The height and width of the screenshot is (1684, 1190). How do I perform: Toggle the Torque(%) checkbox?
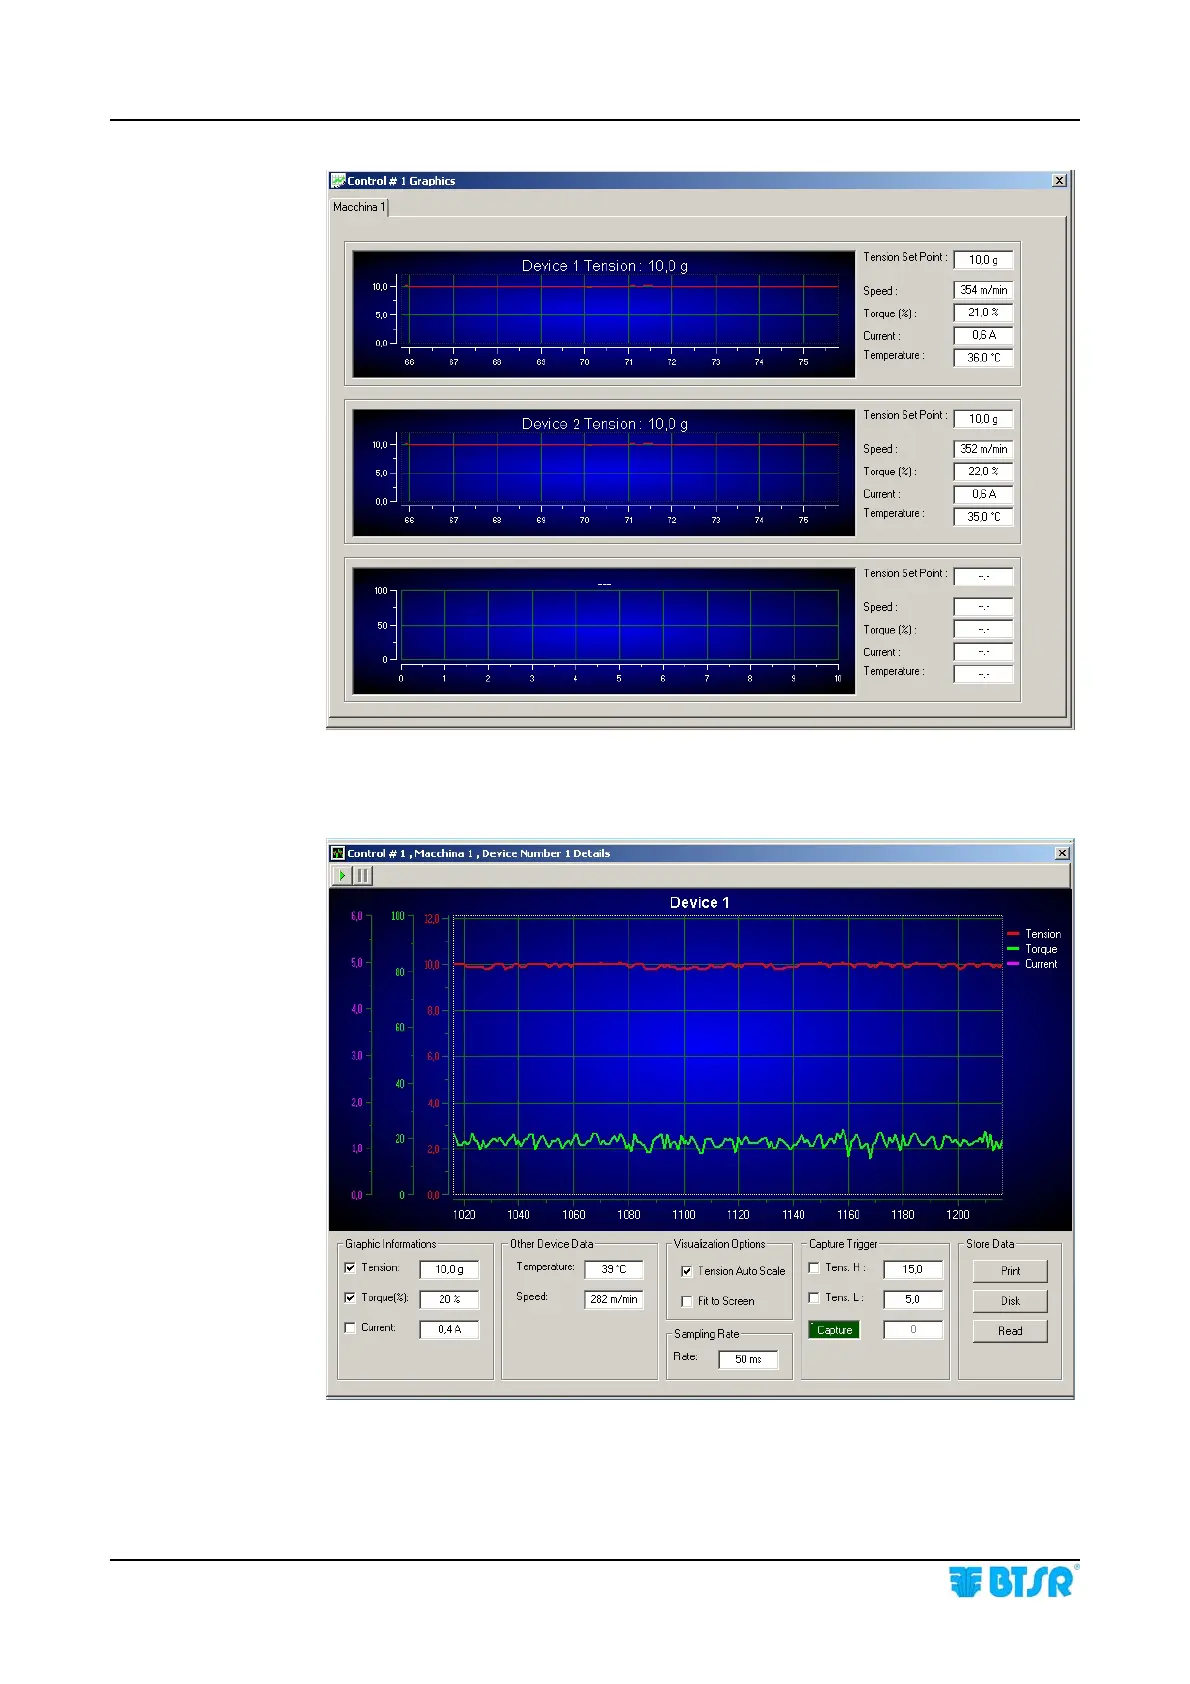(x=350, y=1297)
